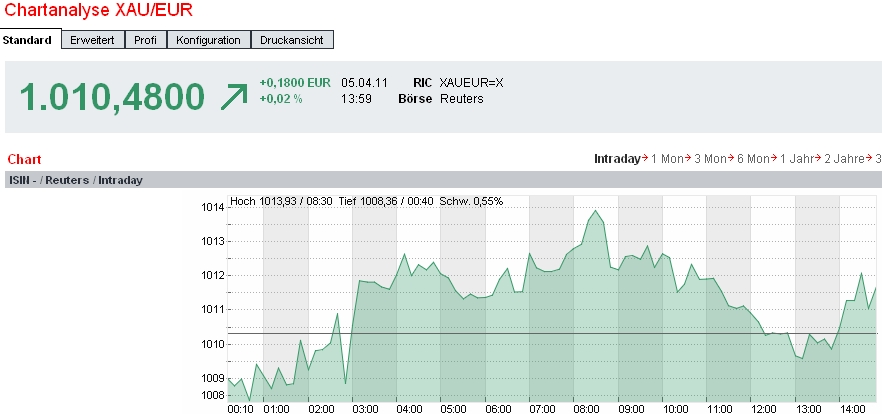Viewport: 882px width, 414px height.
Task: Click the Chartanalyse XAU/EUR page title
Action: 100,11
